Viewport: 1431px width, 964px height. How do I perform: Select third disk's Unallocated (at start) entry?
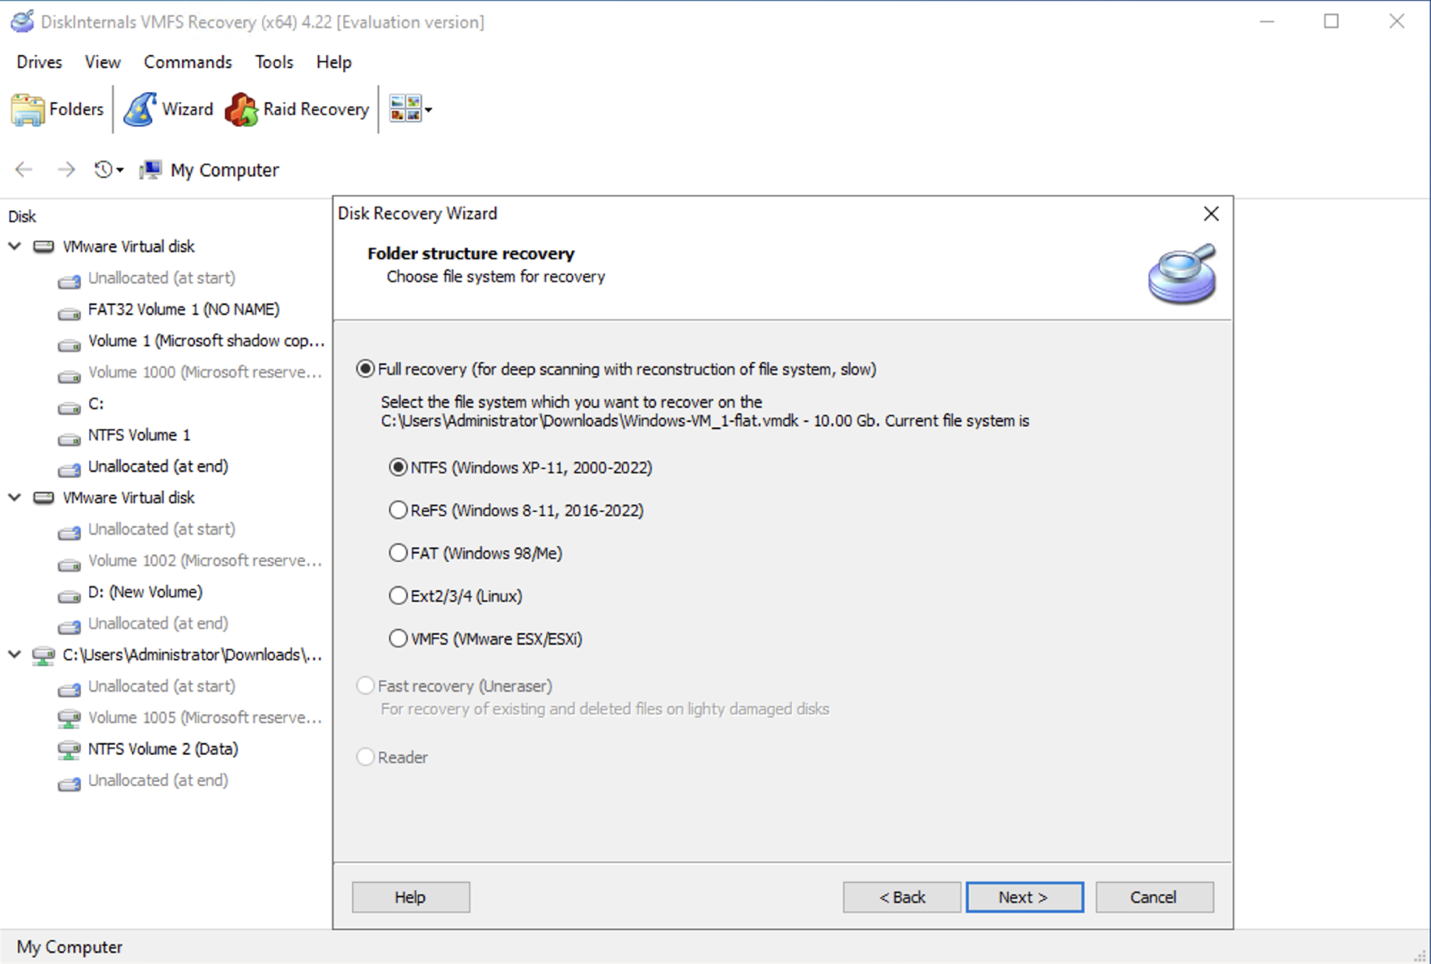[x=161, y=686]
